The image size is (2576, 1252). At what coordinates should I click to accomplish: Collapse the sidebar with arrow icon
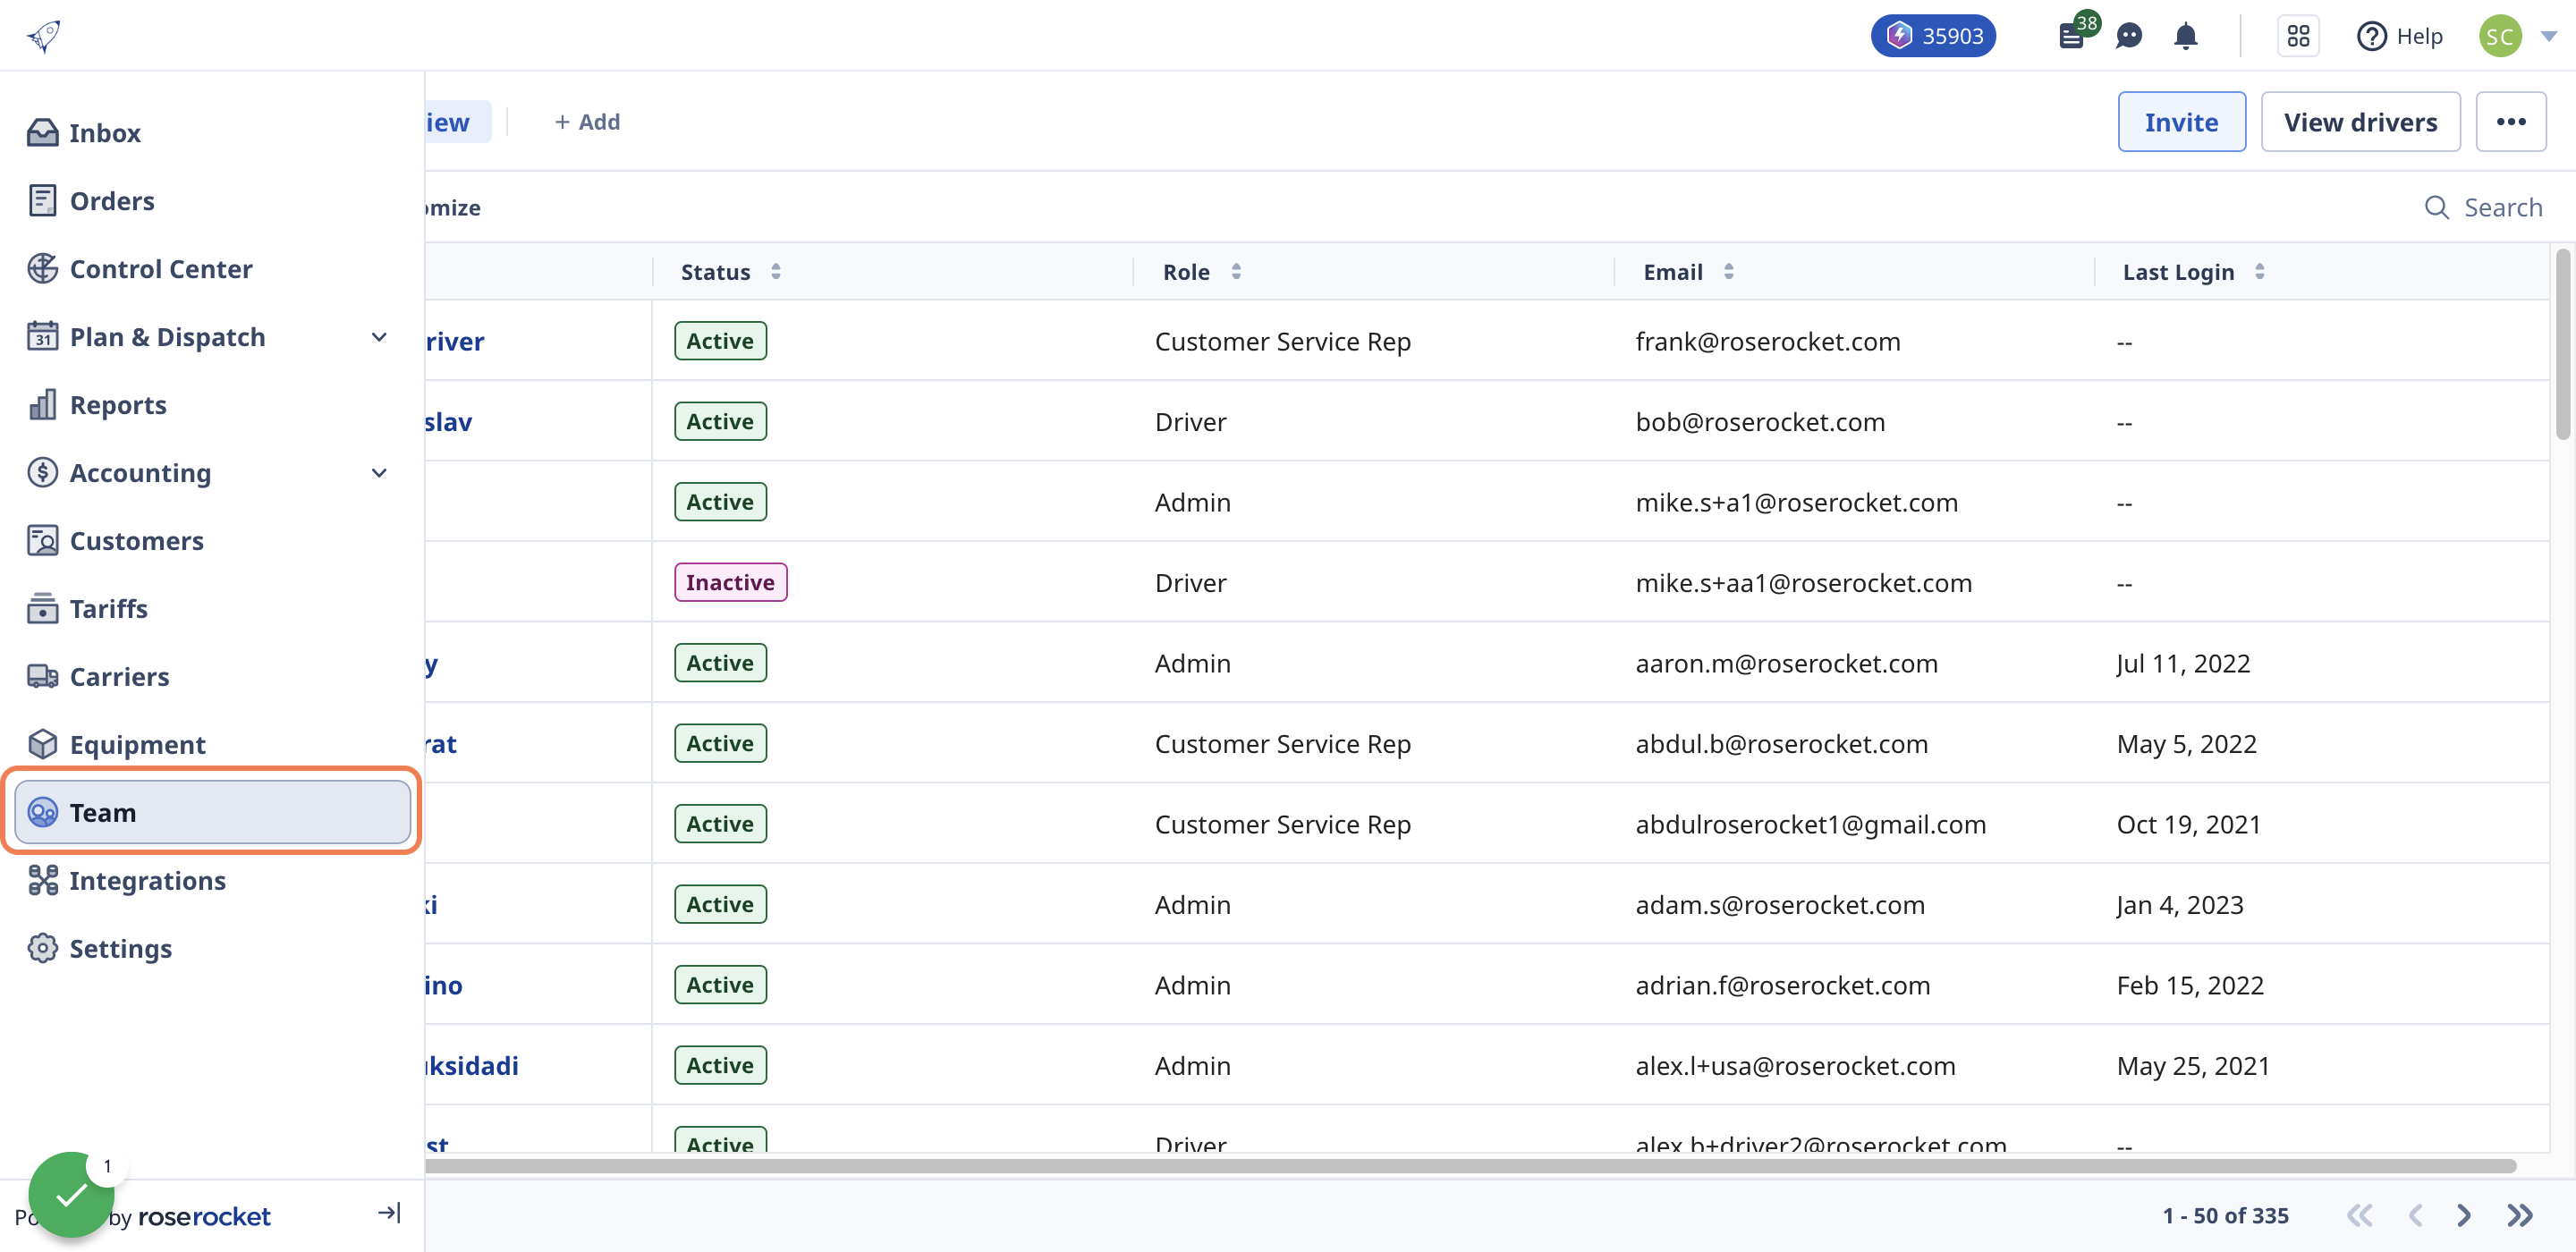pyautogui.click(x=389, y=1213)
